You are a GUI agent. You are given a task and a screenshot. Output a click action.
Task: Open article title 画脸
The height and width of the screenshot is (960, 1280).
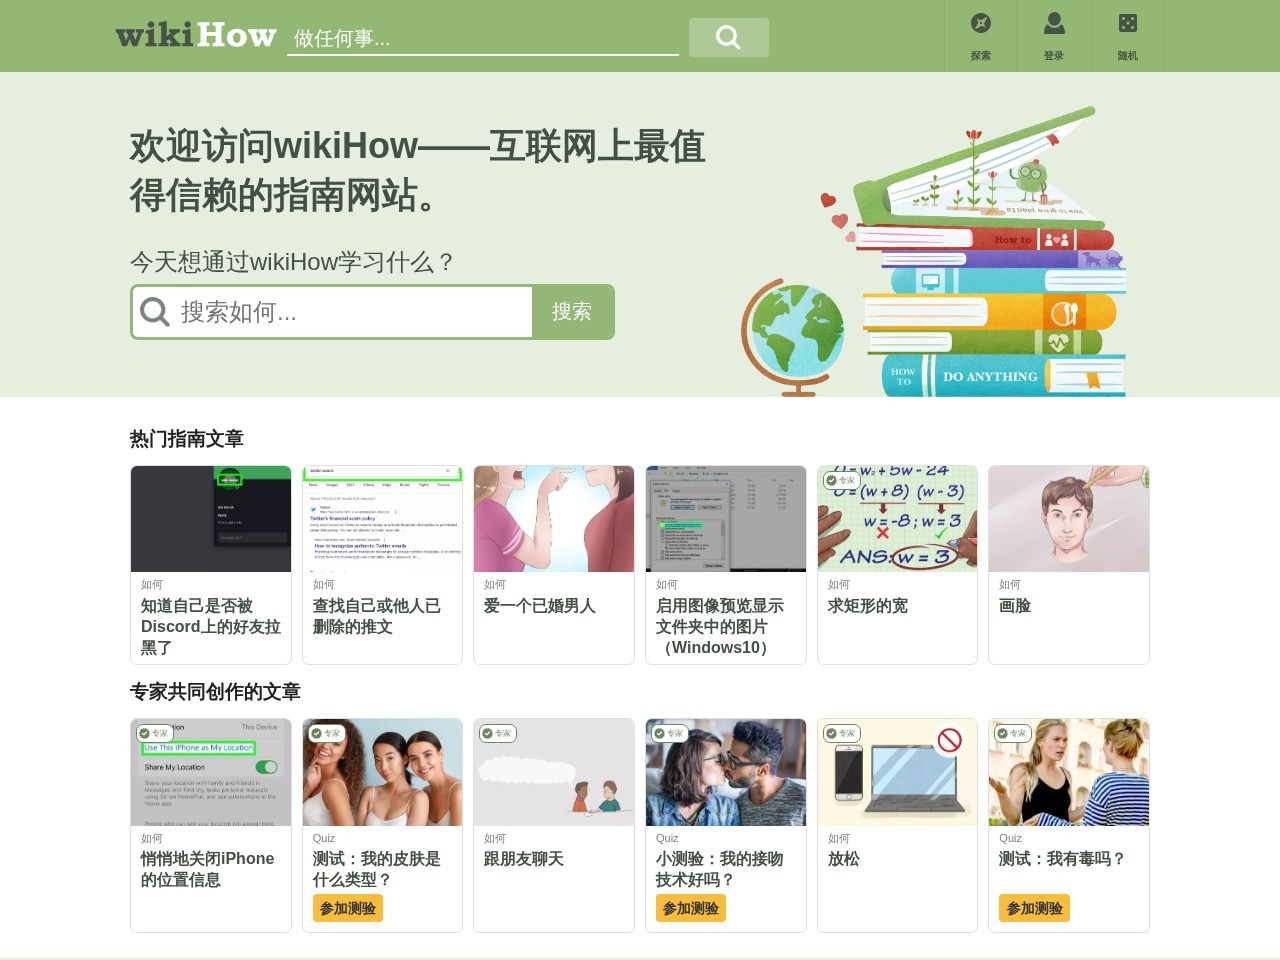pyautogui.click(x=1015, y=606)
